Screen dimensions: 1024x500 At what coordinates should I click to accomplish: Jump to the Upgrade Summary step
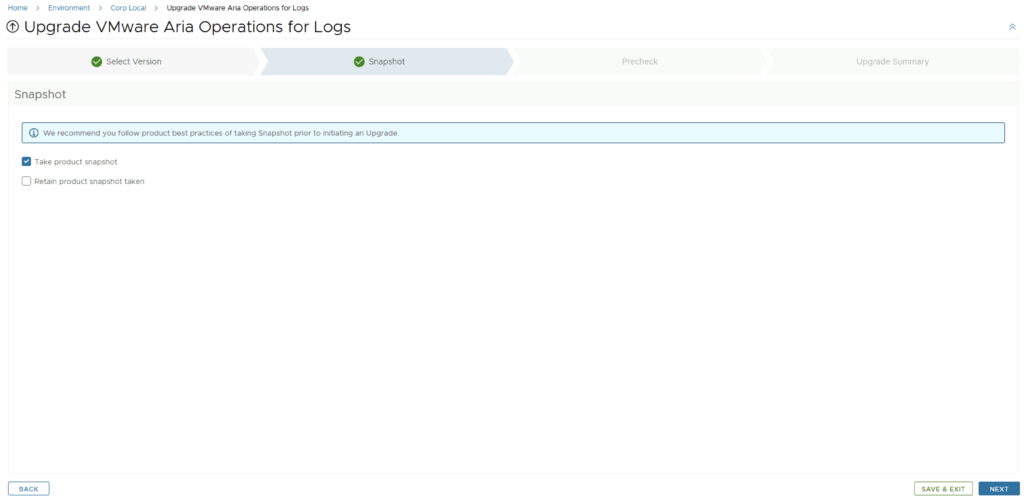point(892,62)
